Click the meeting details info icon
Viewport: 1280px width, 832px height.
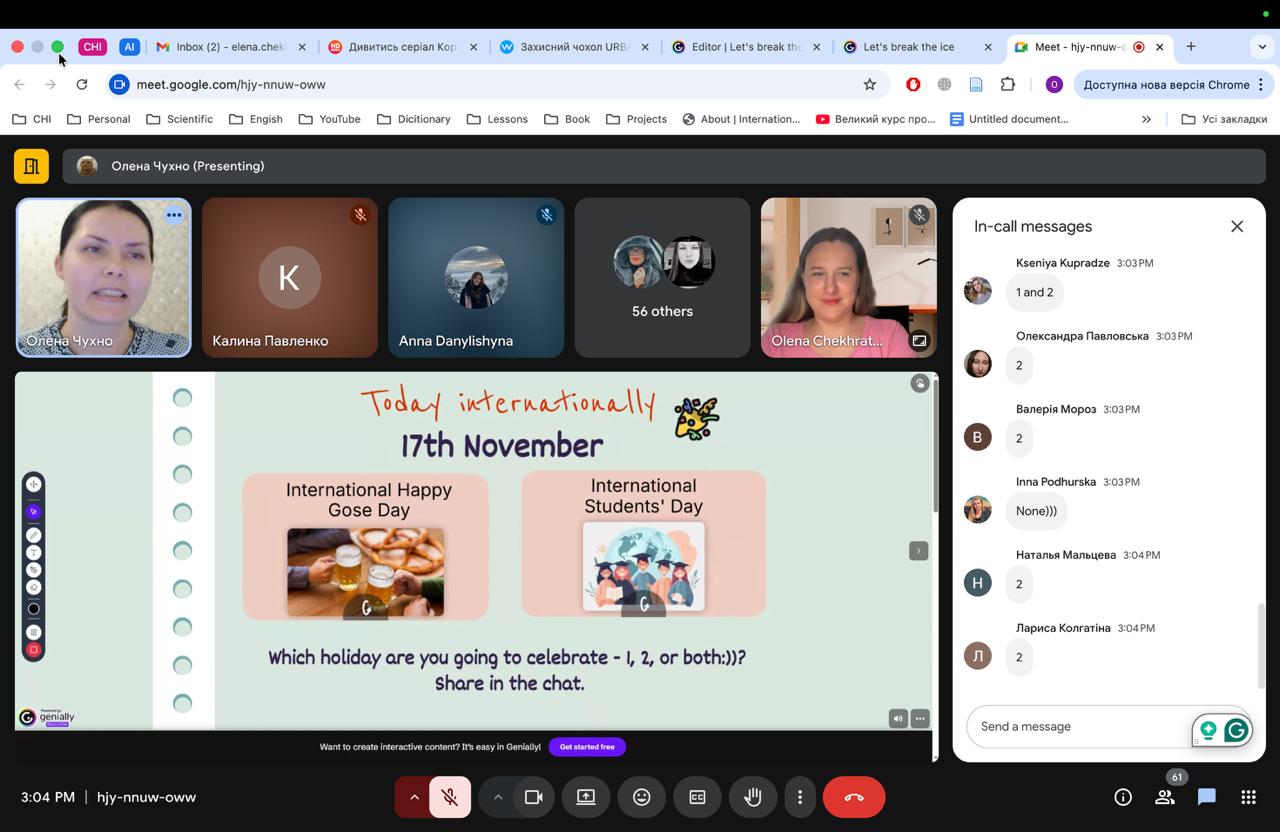coord(1123,797)
